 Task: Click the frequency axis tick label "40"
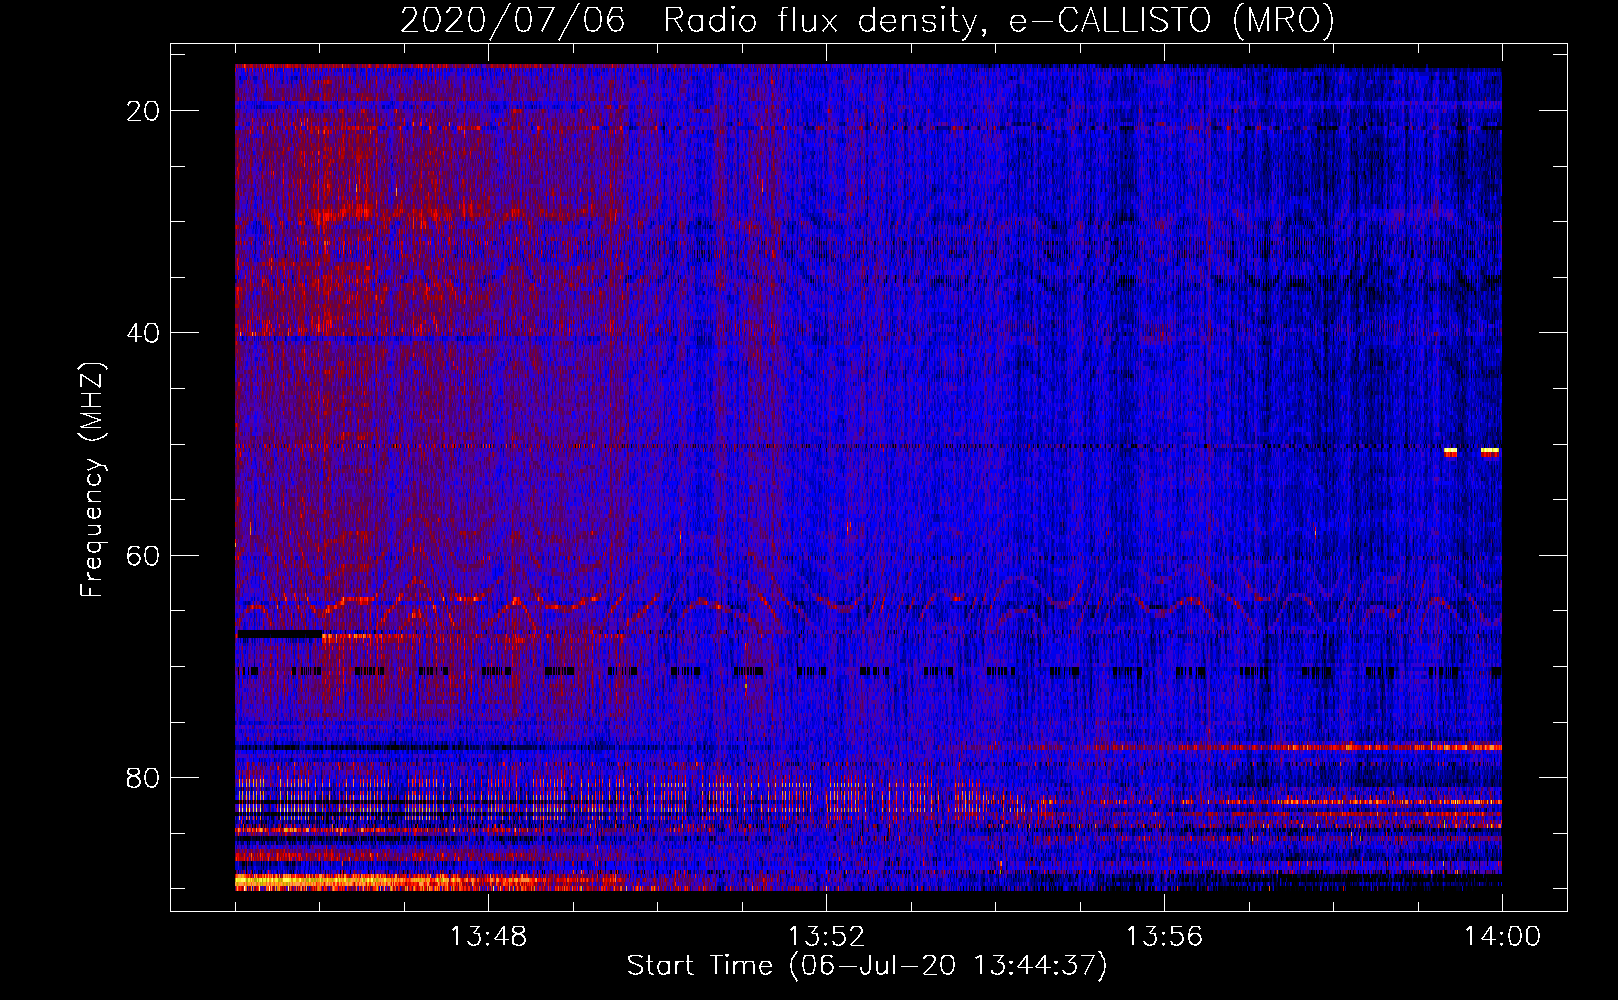(144, 333)
